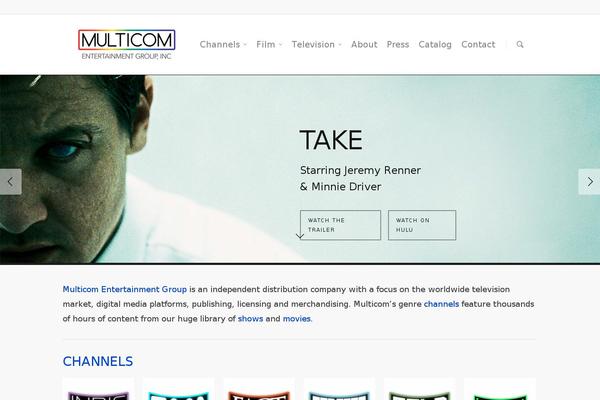Click the Watch the Trailer button
The height and width of the screenshot is (400, 600).
[340, 225]
